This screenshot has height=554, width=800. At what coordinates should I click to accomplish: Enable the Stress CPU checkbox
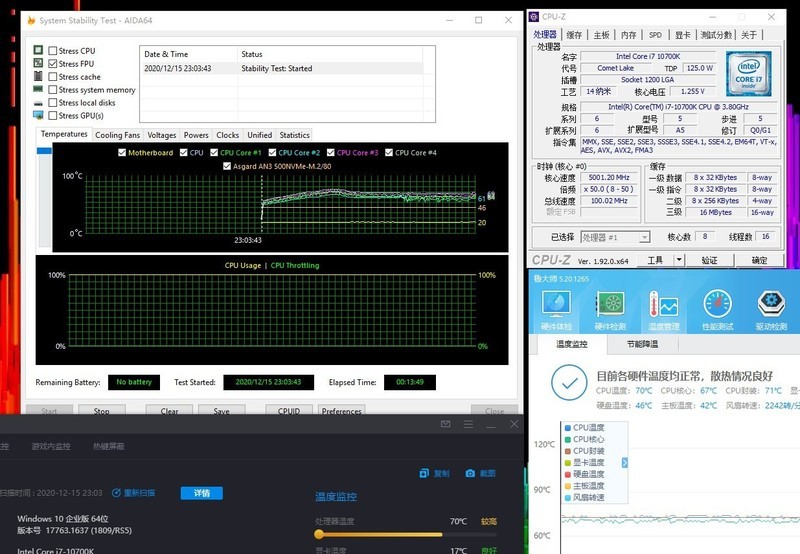pyautogui.click(x=53, y=51)
